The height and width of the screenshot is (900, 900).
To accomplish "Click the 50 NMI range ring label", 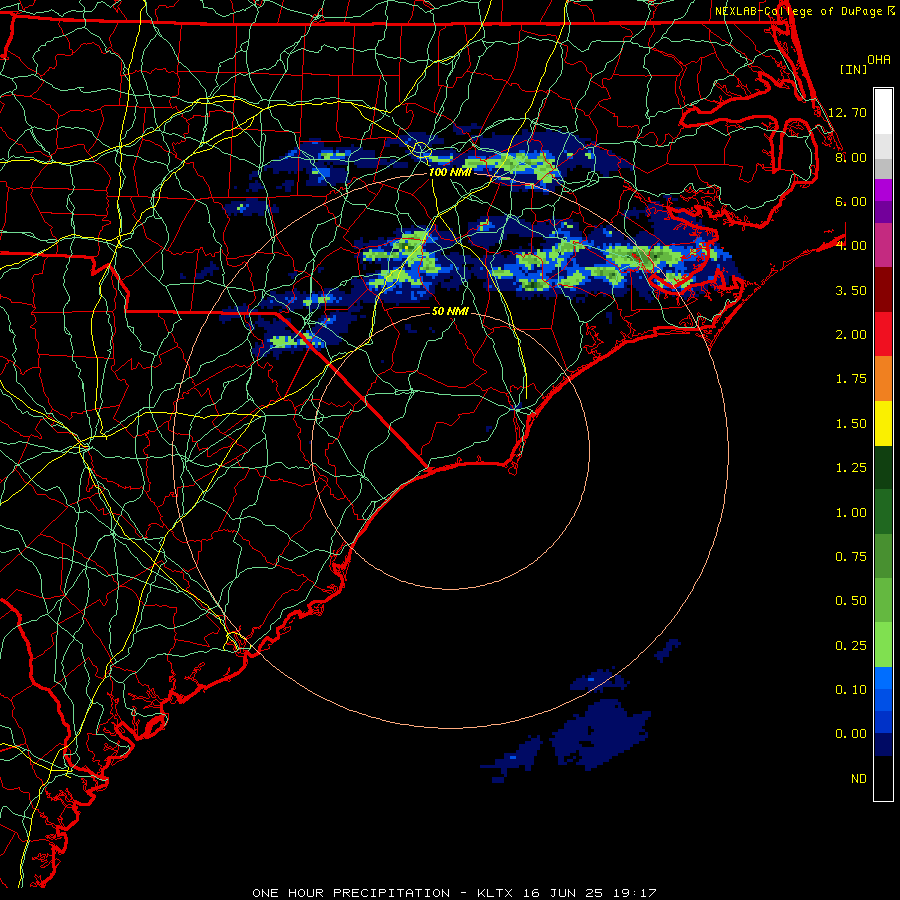I will coord(450,311).
